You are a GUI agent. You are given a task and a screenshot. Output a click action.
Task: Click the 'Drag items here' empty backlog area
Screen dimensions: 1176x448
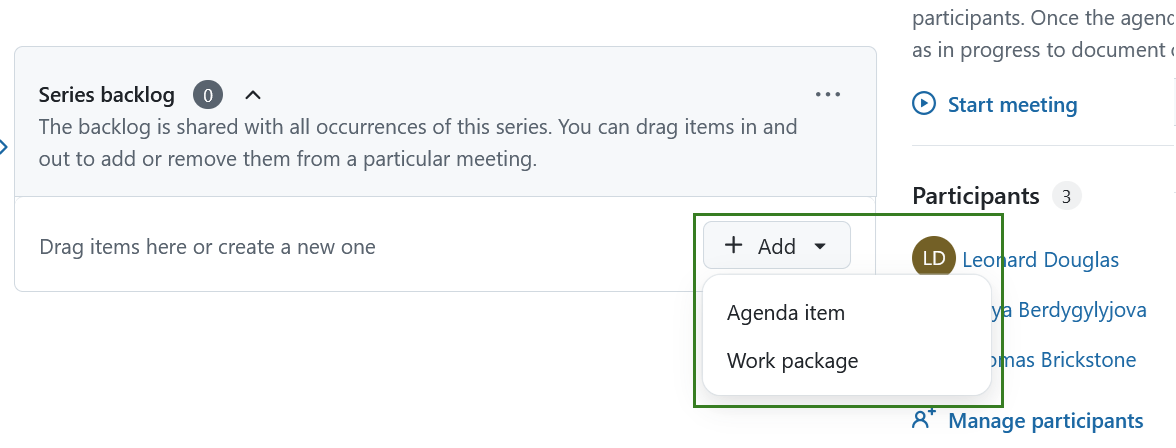207,246
